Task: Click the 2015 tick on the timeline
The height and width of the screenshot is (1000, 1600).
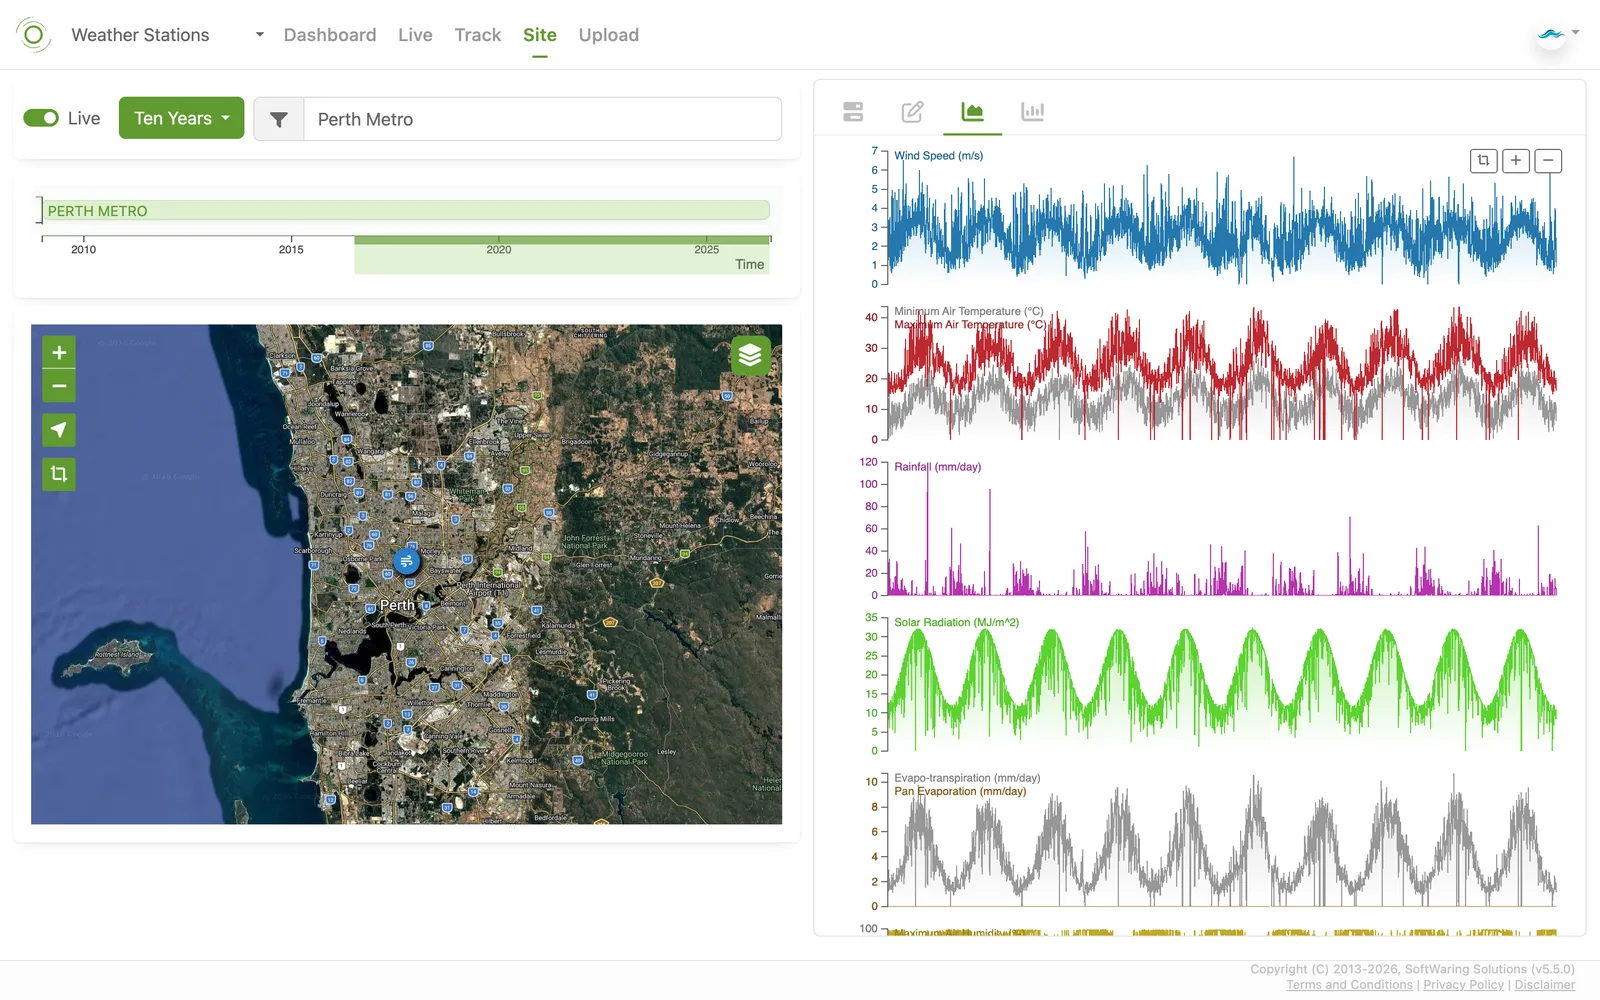Action: pyautogui.click(x=291, y=249)
